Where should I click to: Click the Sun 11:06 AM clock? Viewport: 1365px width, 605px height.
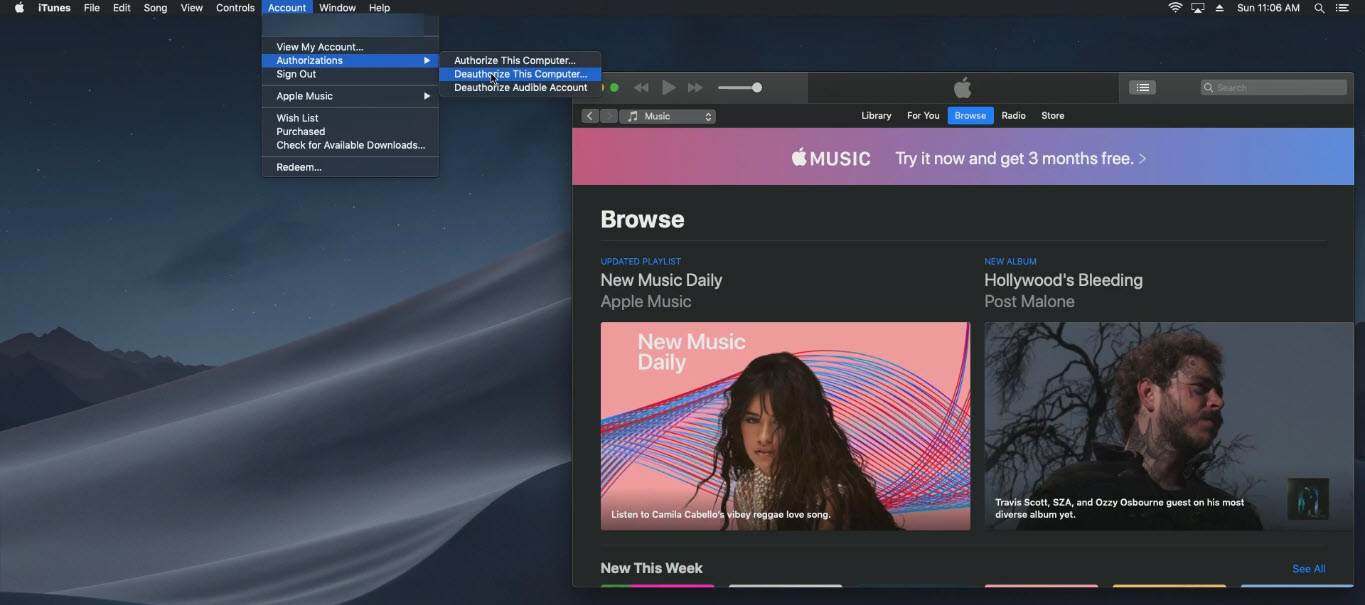click(1268, 8)
